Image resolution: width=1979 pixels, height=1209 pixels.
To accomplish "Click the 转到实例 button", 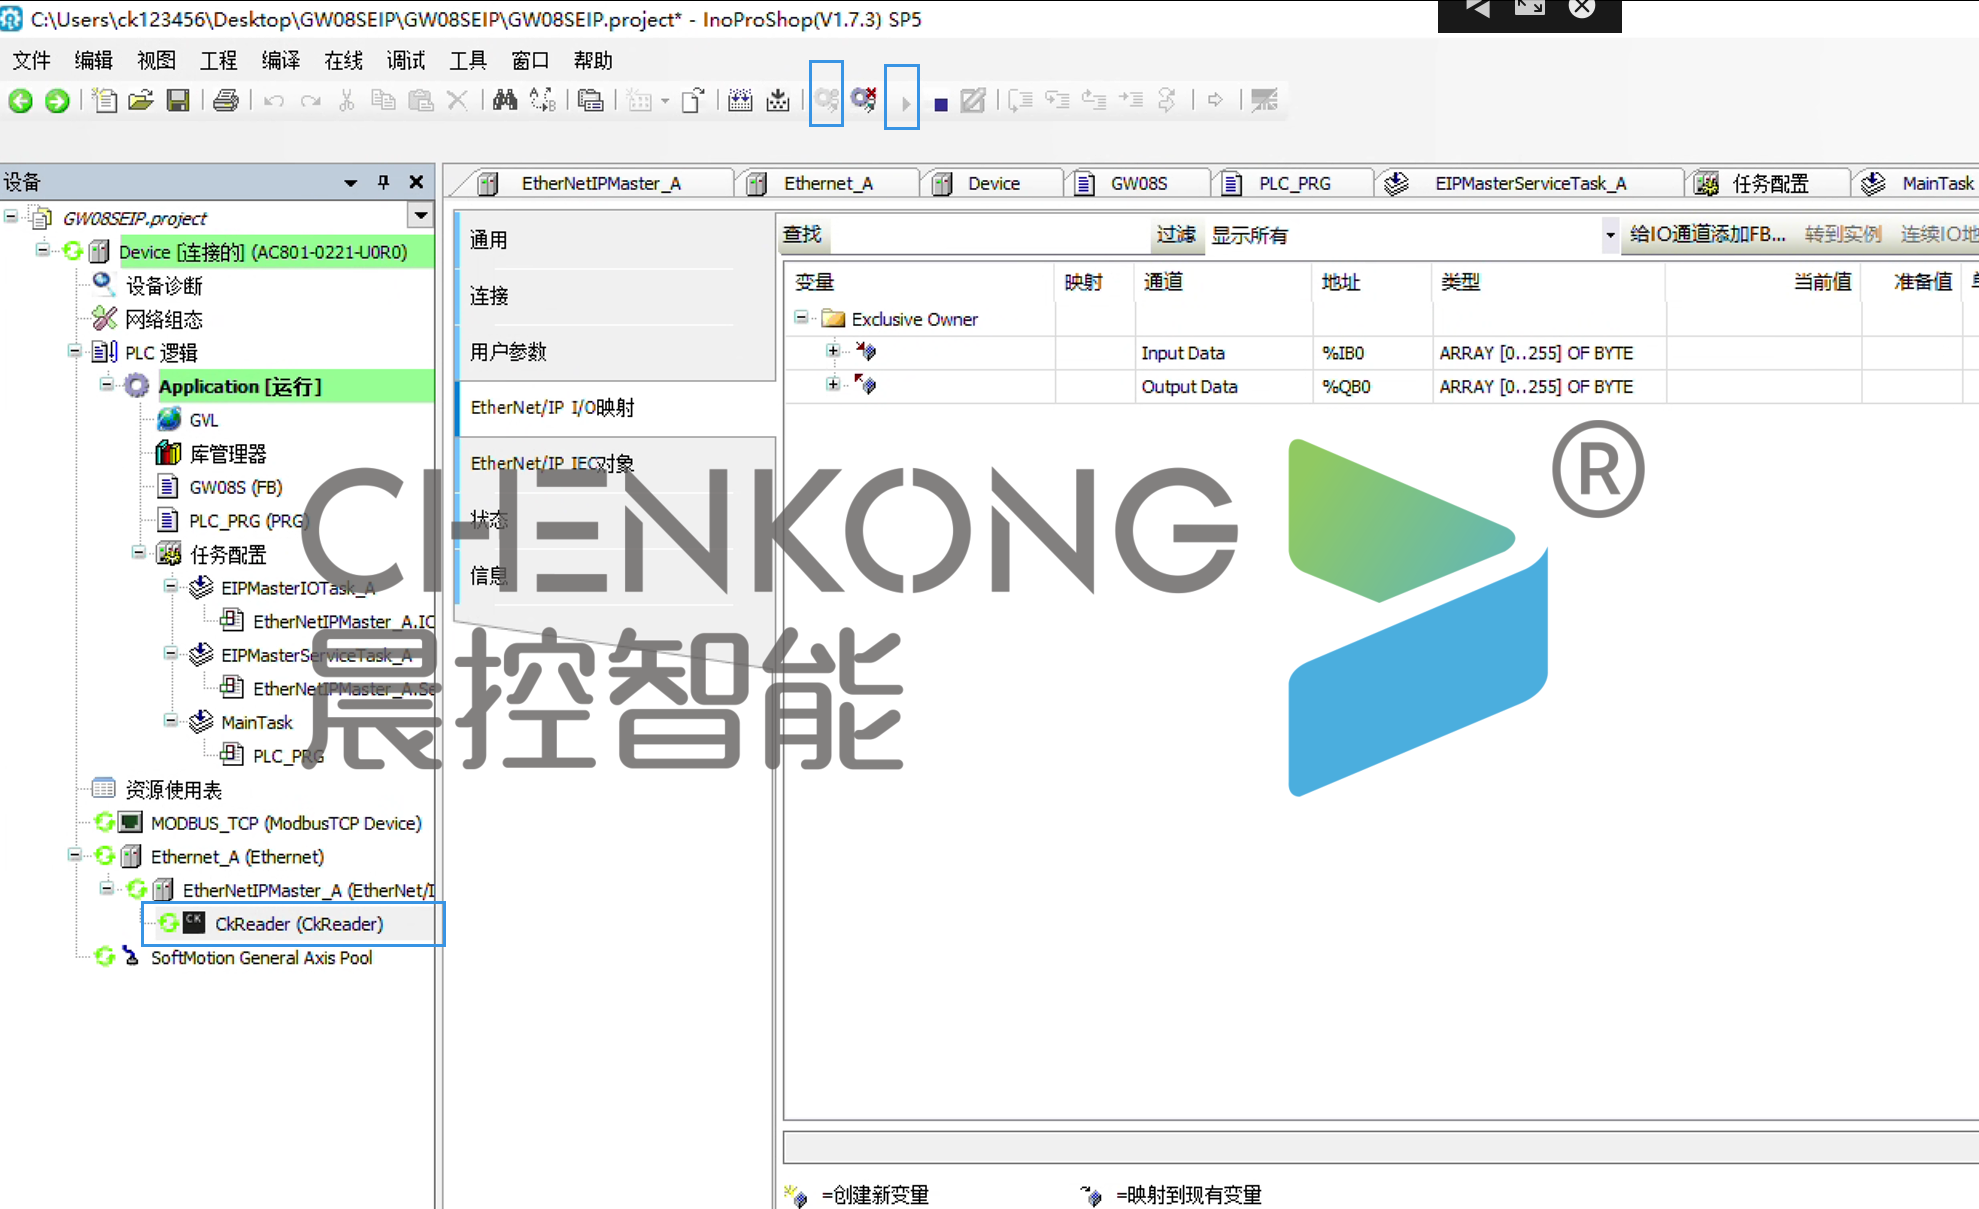I will [1843, 235].
